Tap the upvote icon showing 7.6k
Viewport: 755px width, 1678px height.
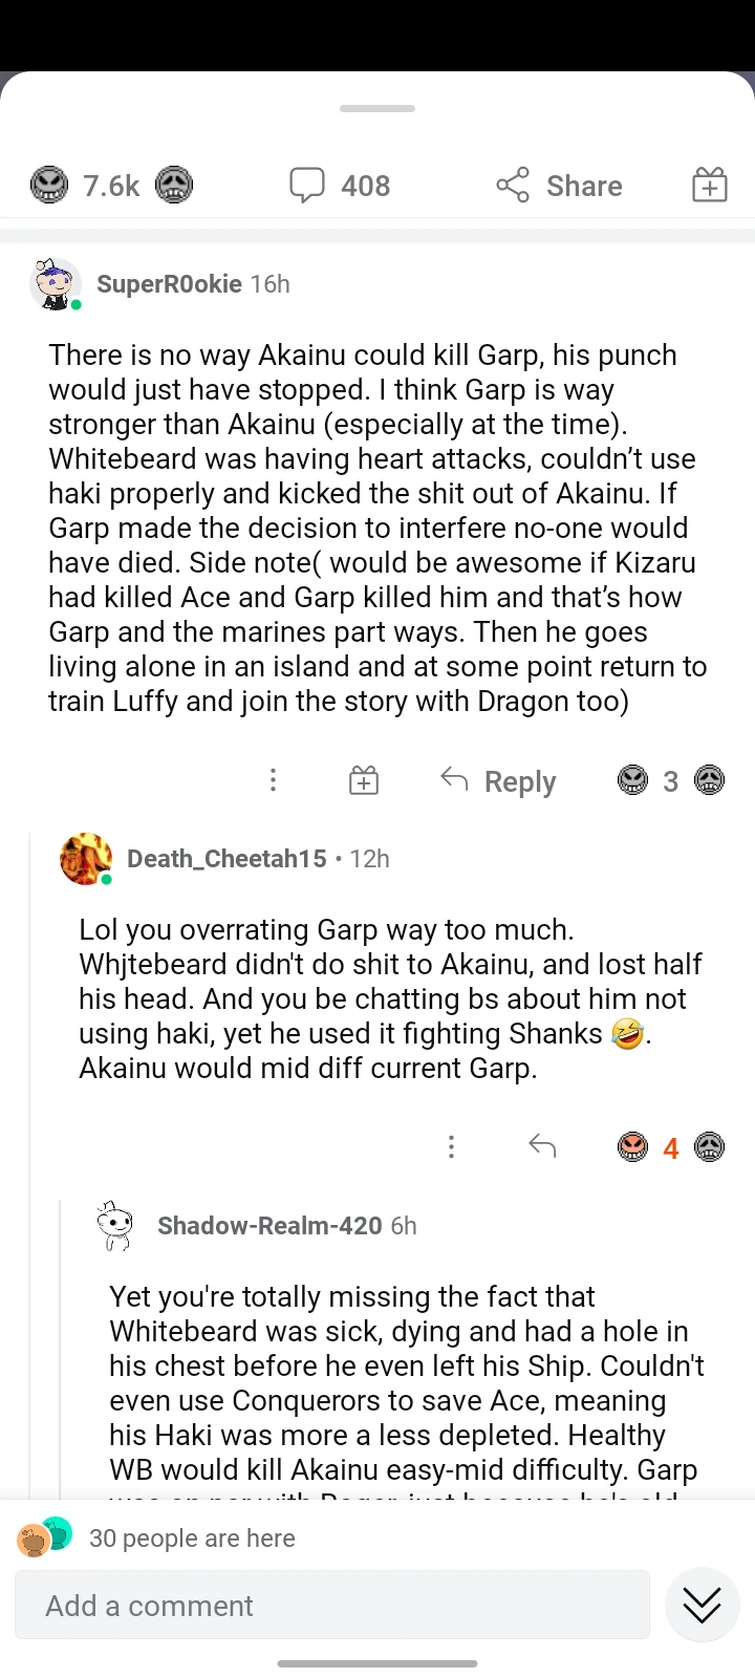pyautogui.click(x=49, y=185)
